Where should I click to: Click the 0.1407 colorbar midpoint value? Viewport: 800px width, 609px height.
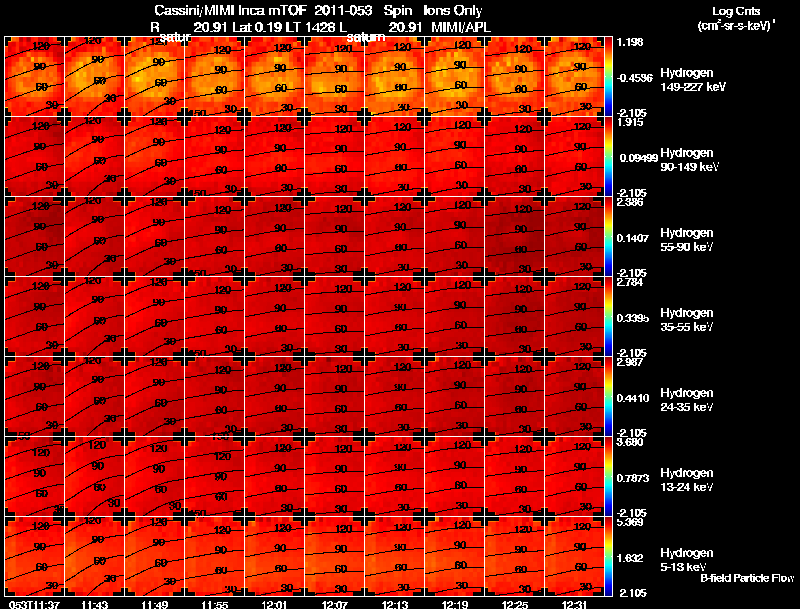point(633,238)
